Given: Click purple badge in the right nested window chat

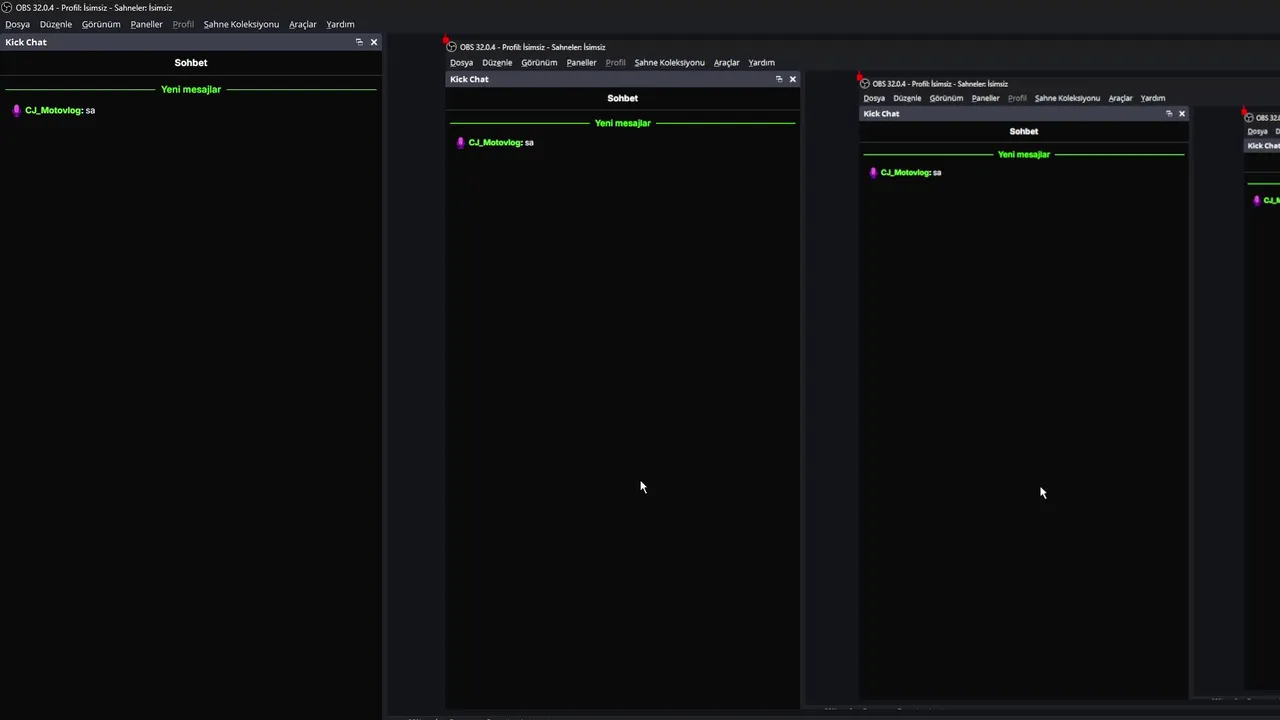Looking at the screenshot, I should click(873, 172).
